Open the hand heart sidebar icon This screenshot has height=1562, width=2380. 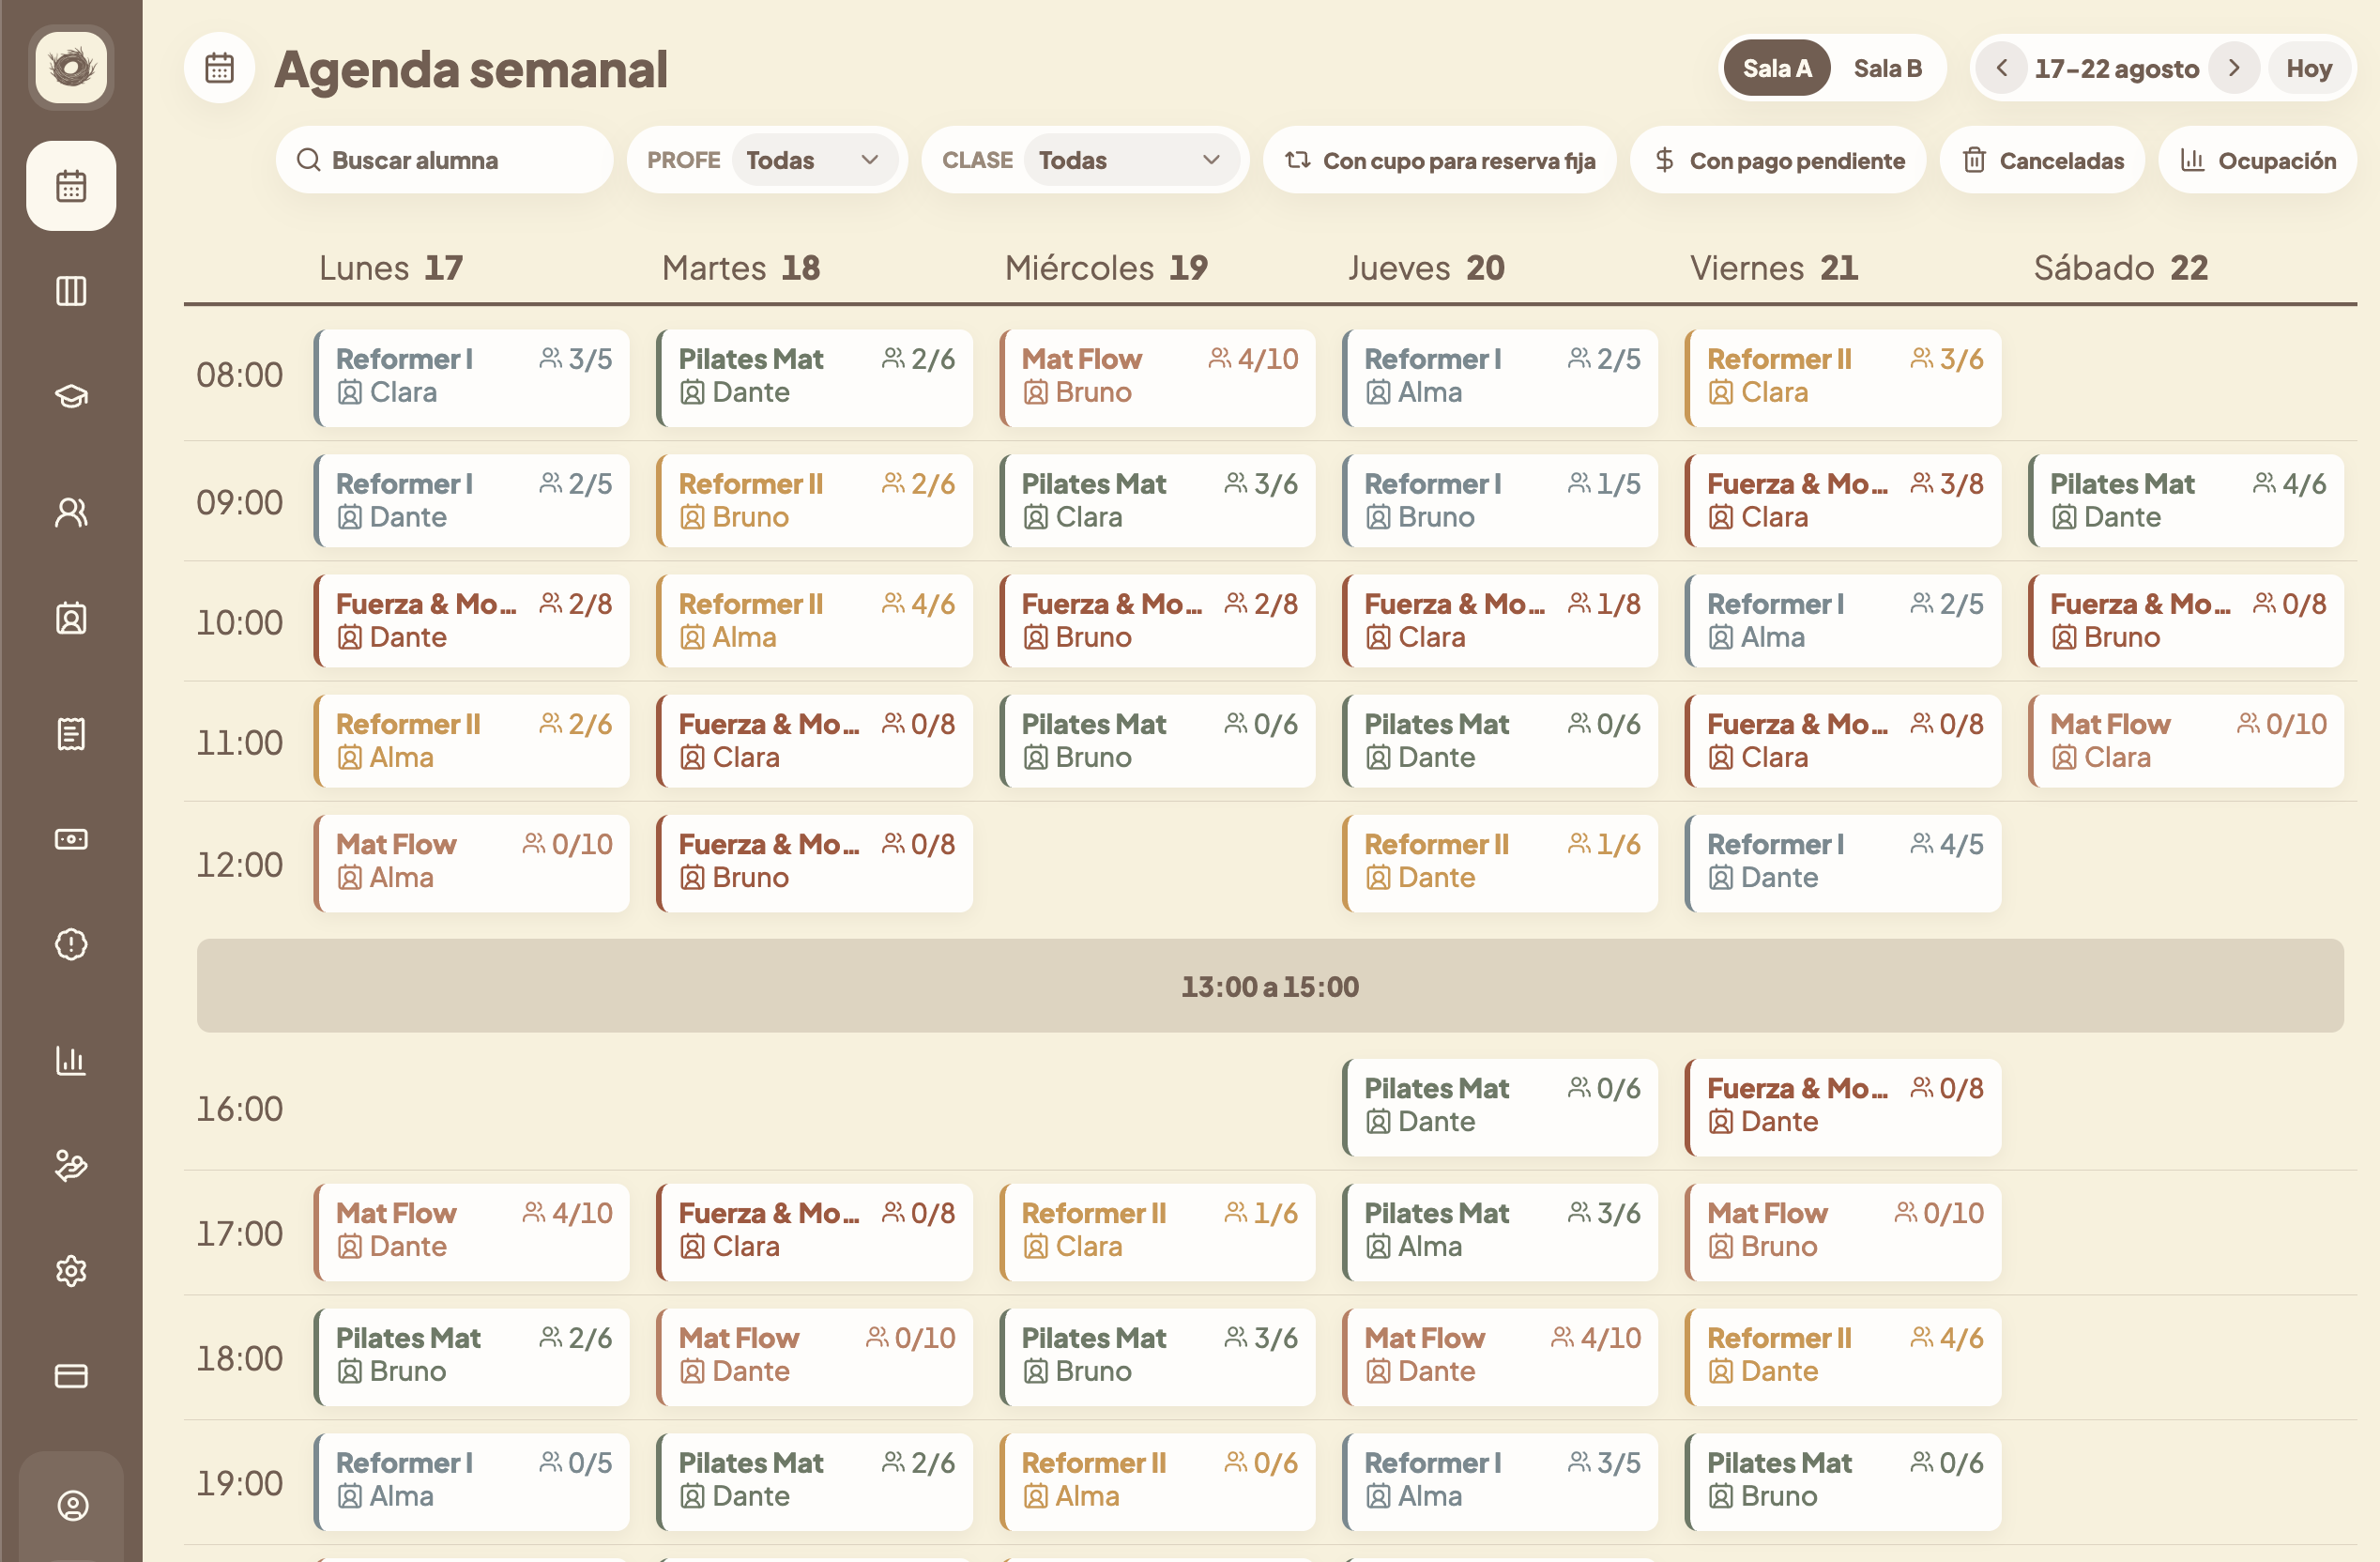(x=71, y=1166)
